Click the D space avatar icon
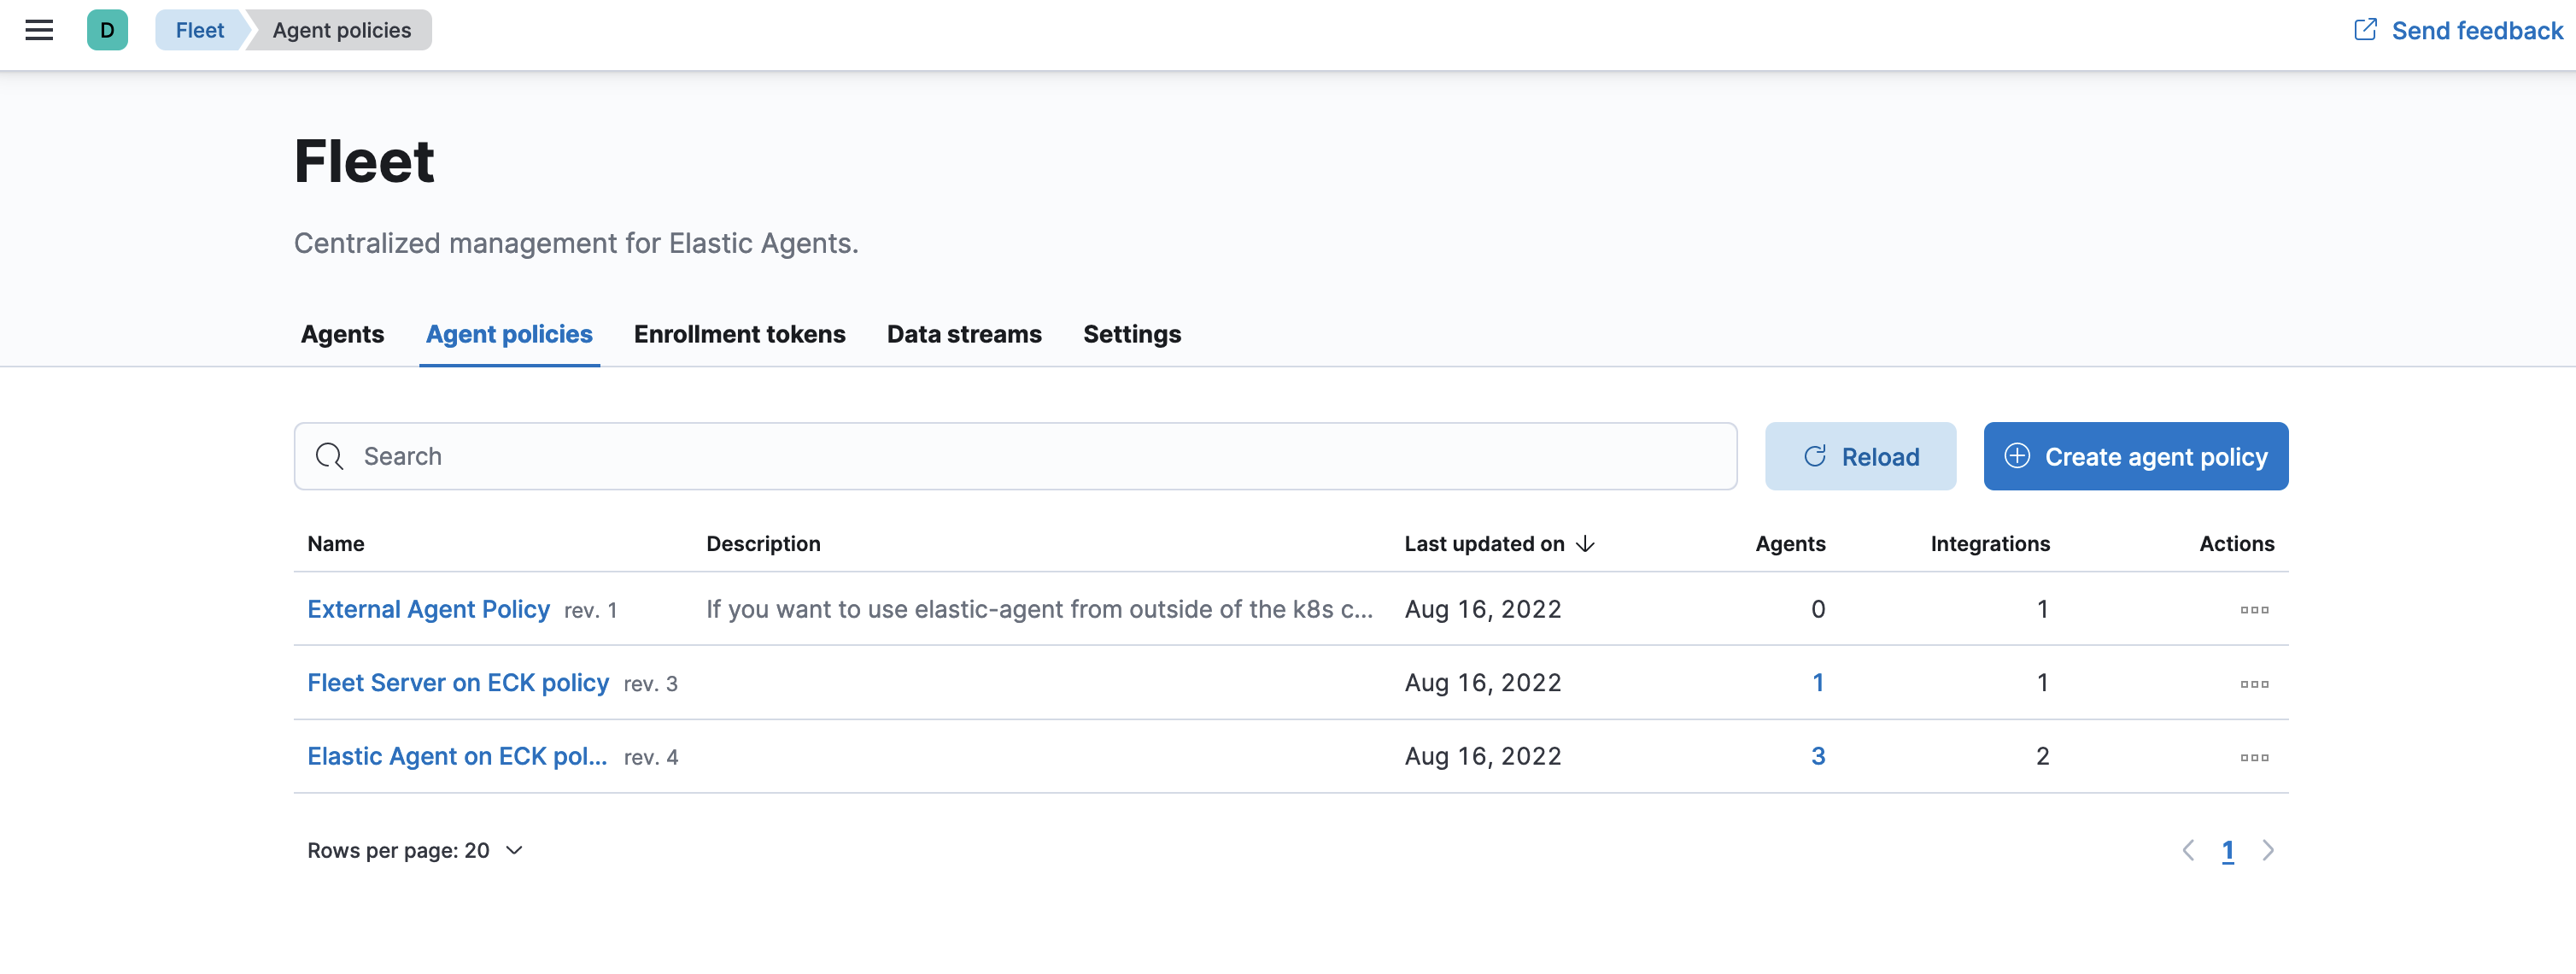This screenshot has height=974, width=2576. [x=107, y=30]
